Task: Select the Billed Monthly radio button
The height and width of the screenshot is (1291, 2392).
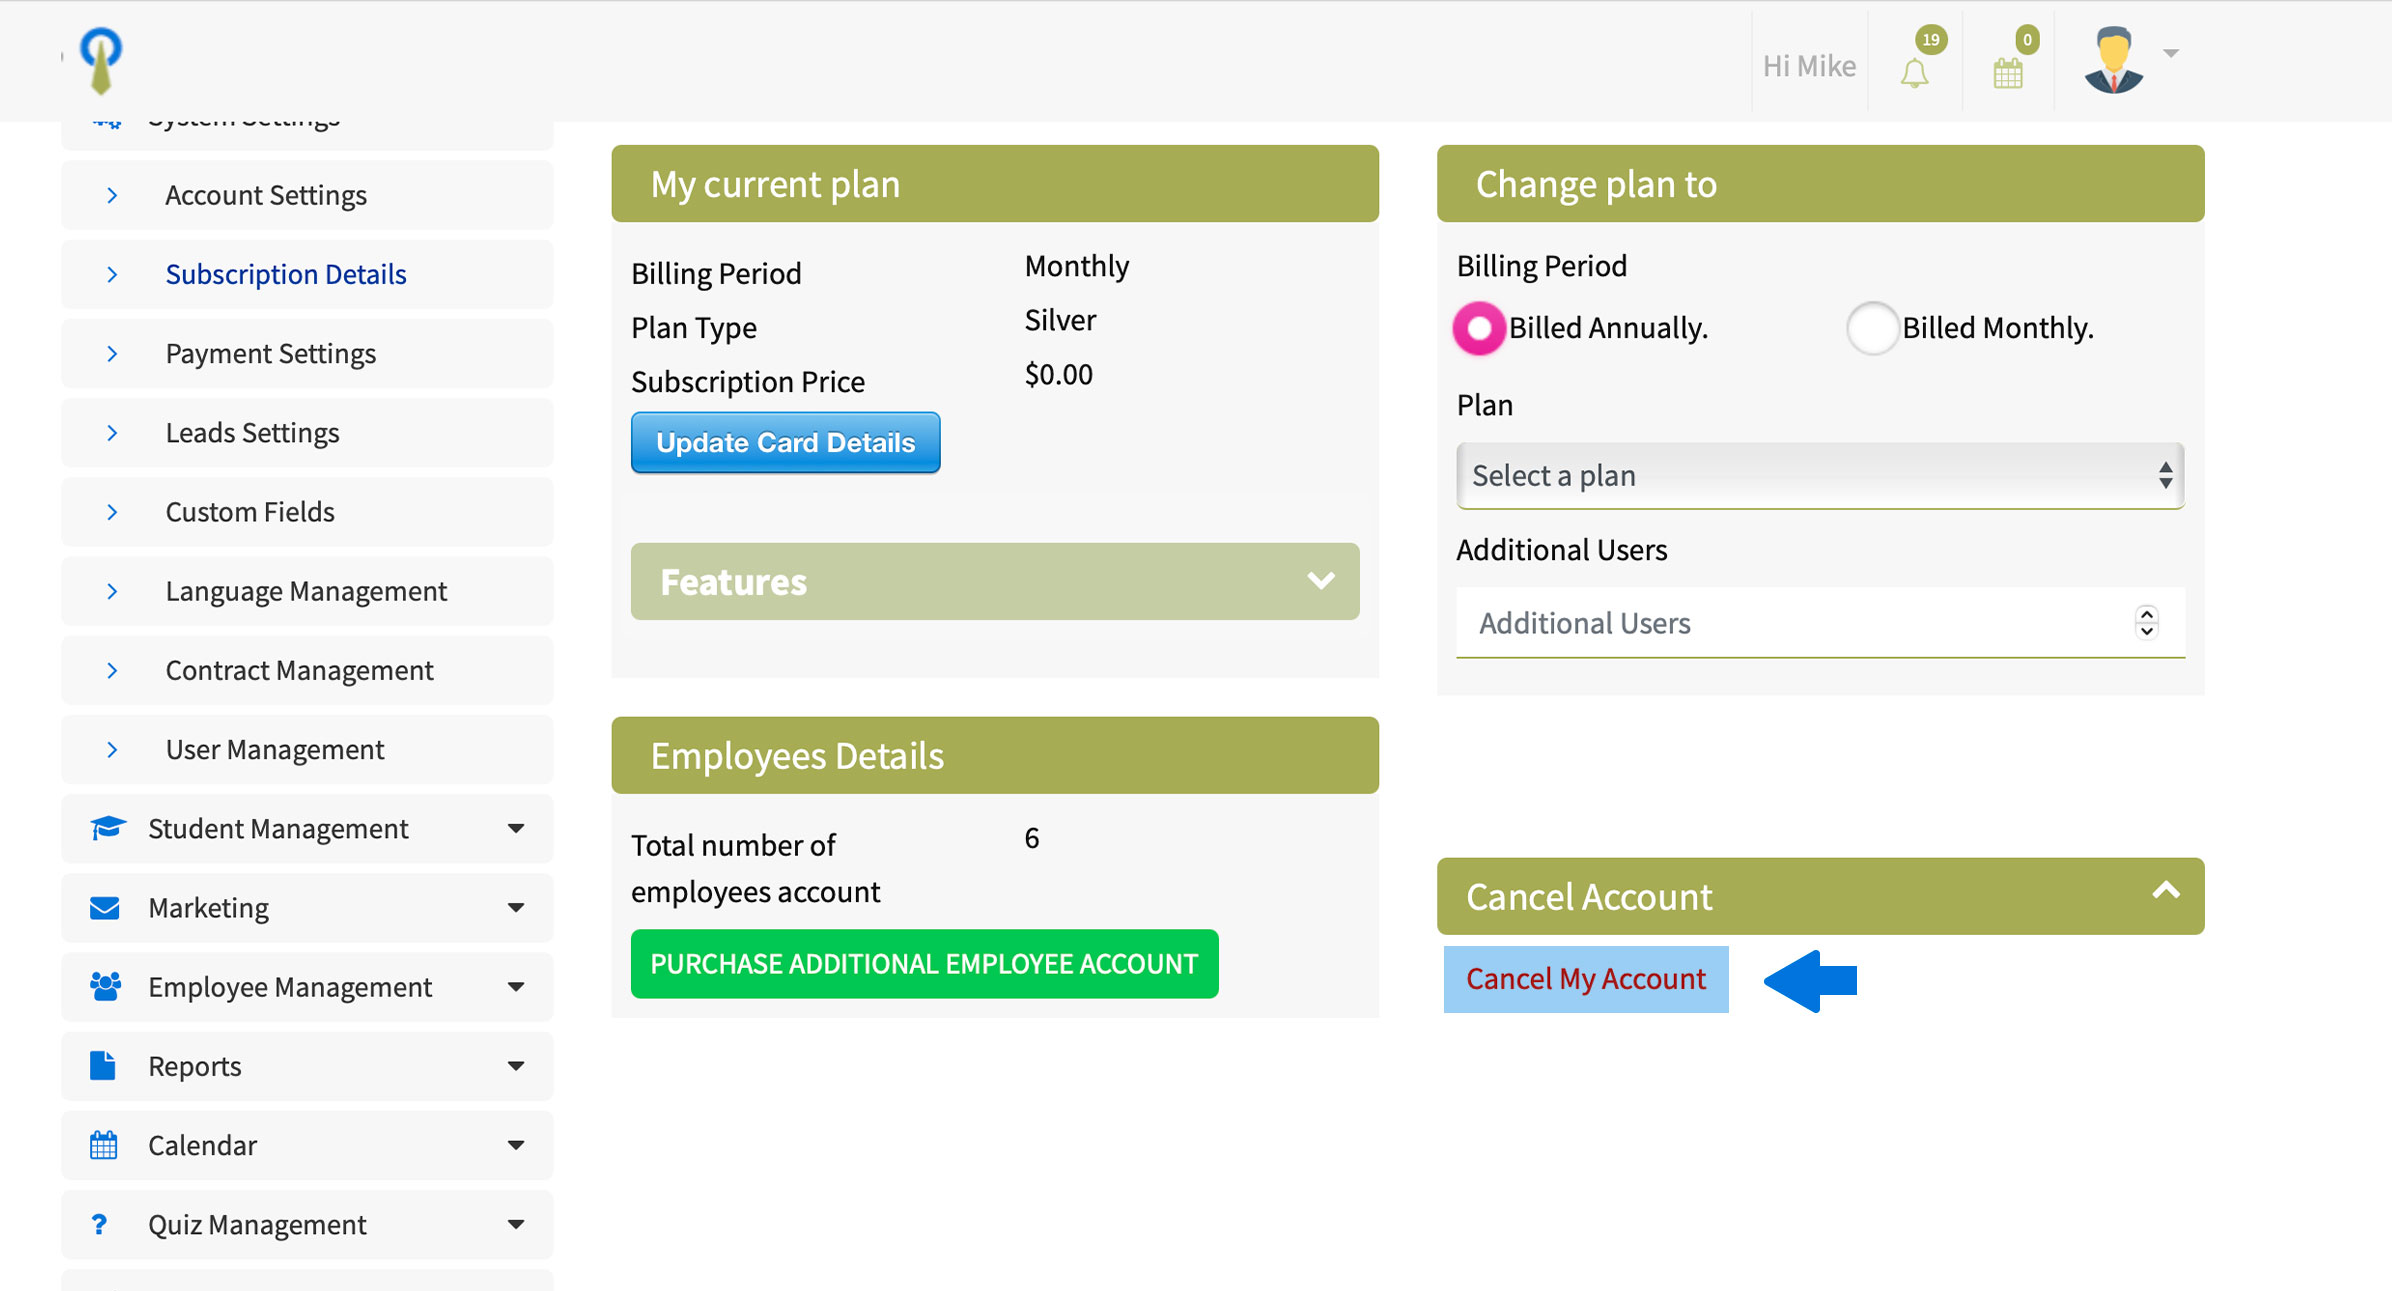Action: coord(1872,328)
